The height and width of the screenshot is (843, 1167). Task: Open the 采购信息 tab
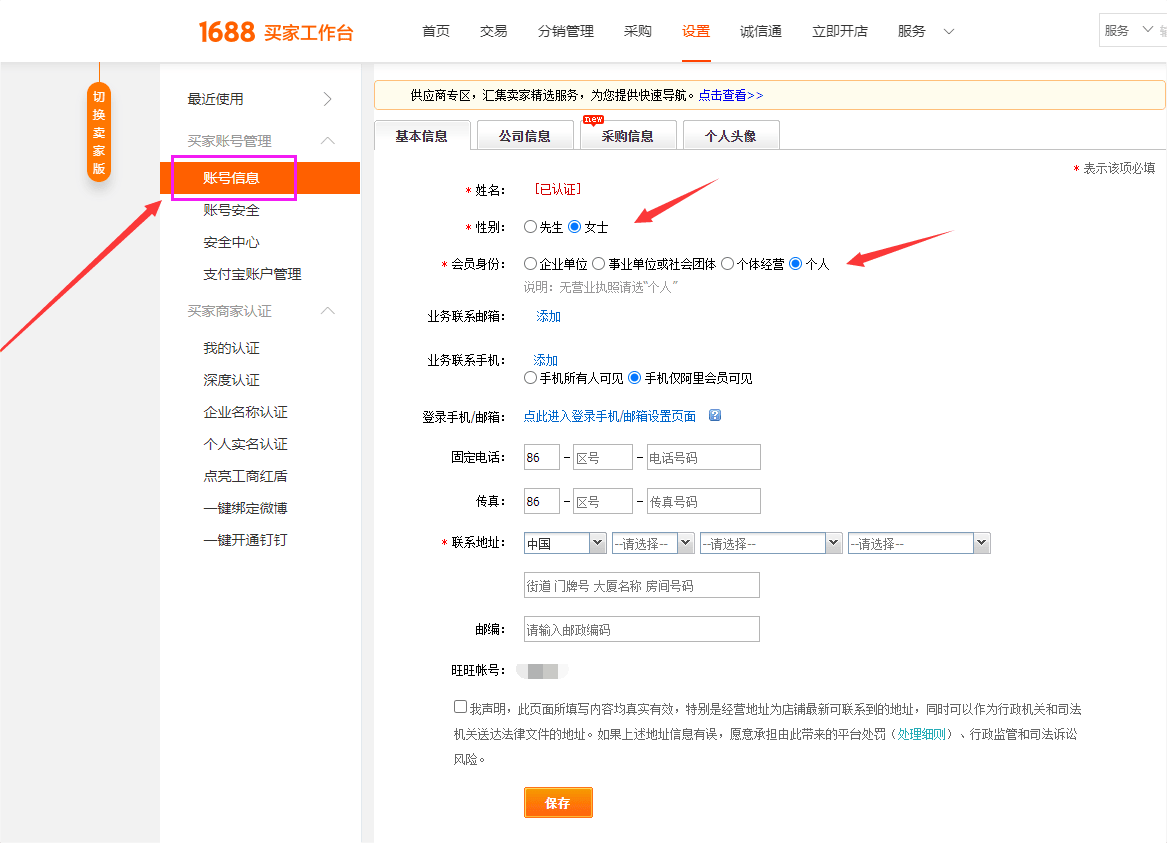627,135
